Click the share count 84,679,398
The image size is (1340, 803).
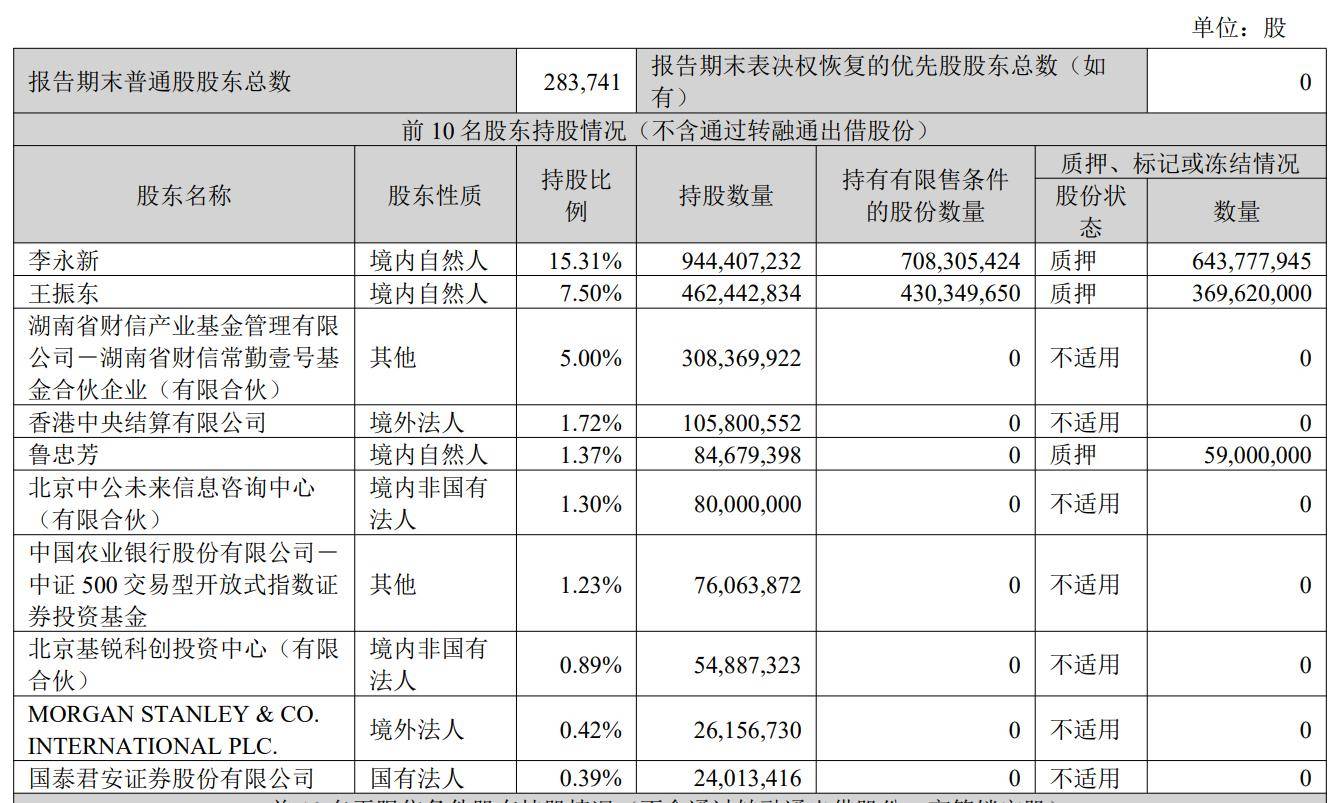[747, 455]
